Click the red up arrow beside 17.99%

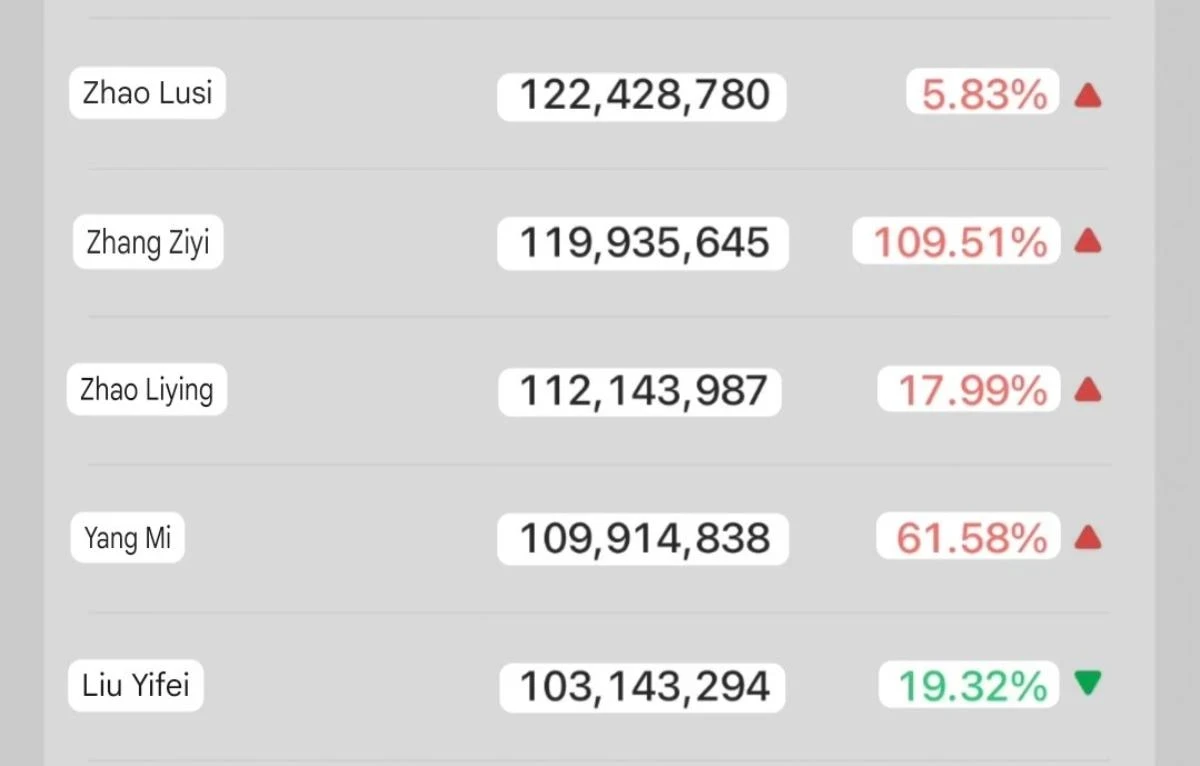1088,390
